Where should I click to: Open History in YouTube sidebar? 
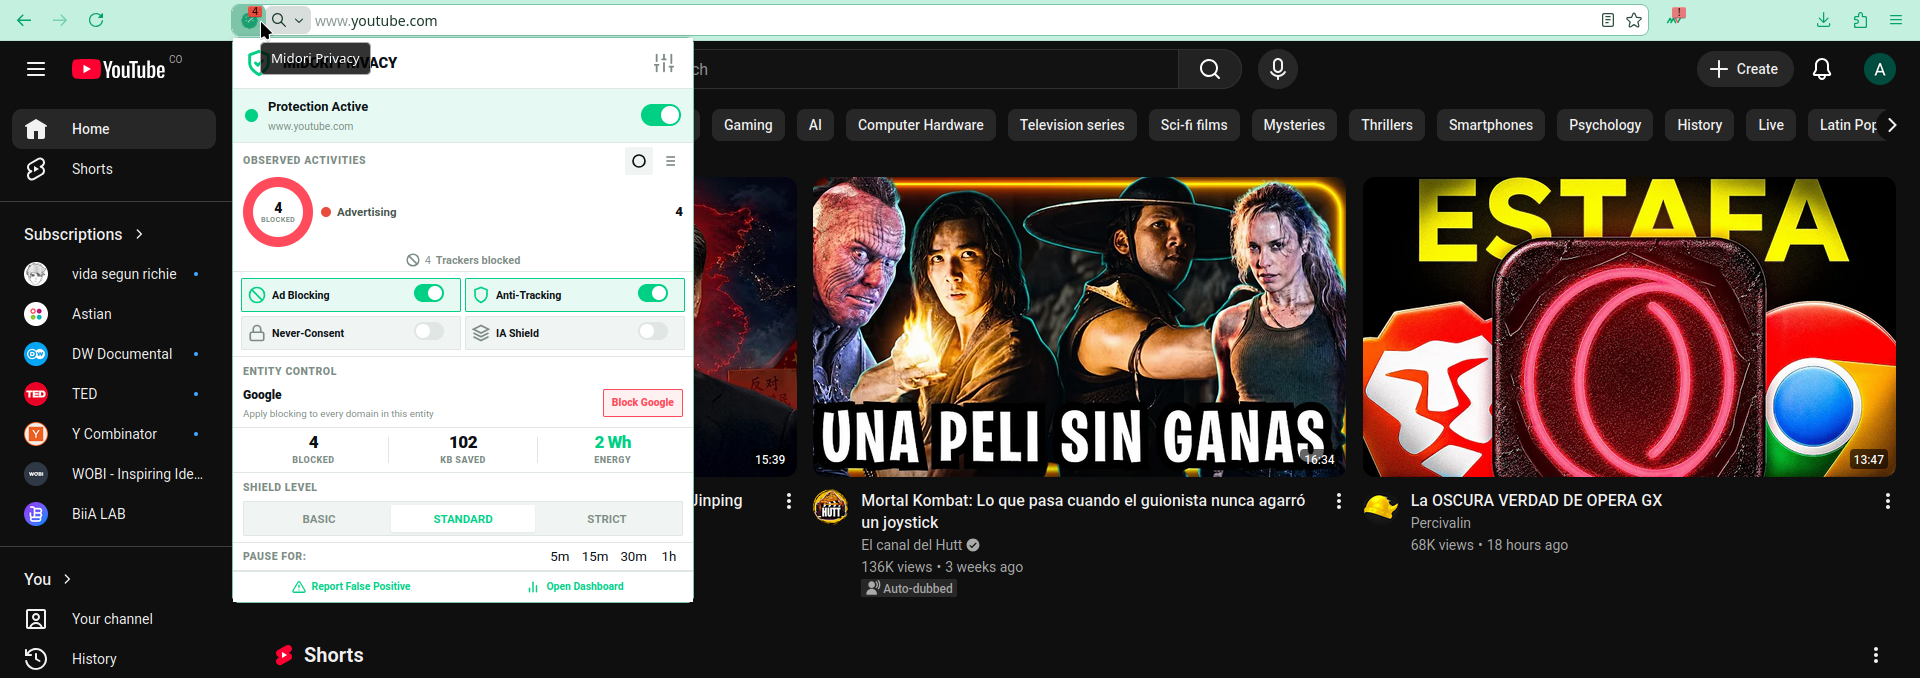pos(114,659)
